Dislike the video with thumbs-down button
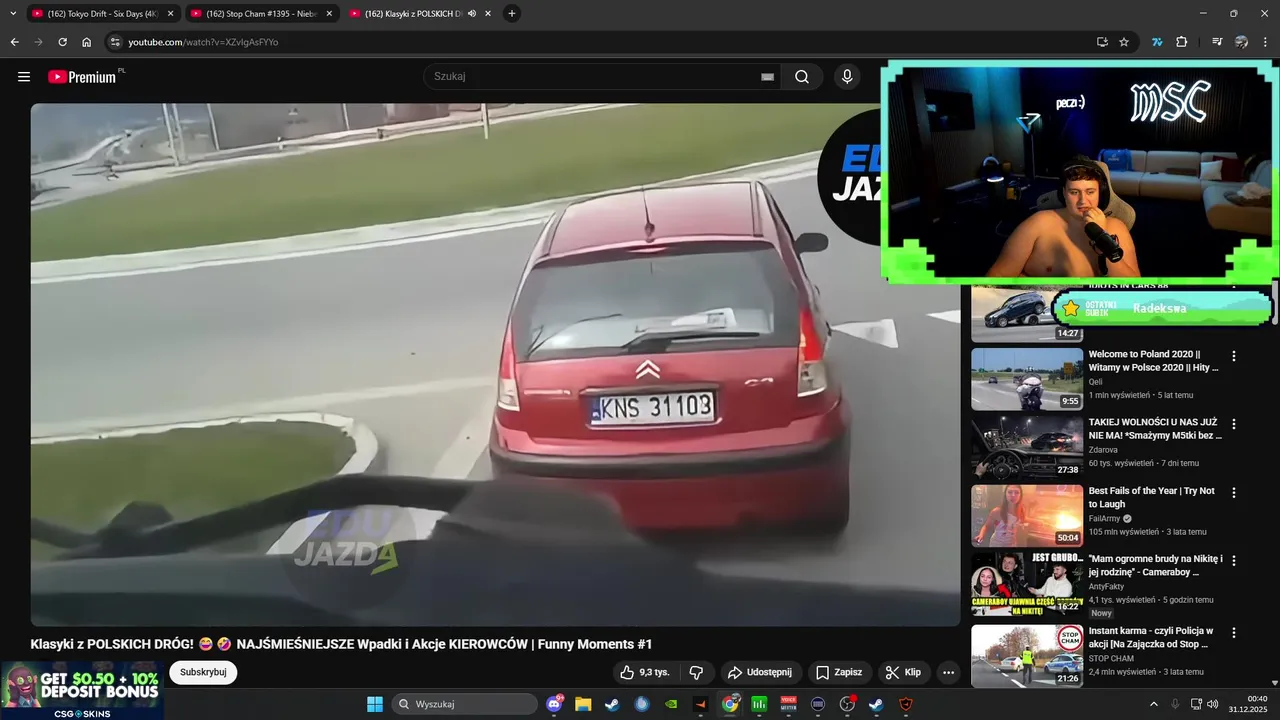The image size is (1280, 720). (697, 672)
